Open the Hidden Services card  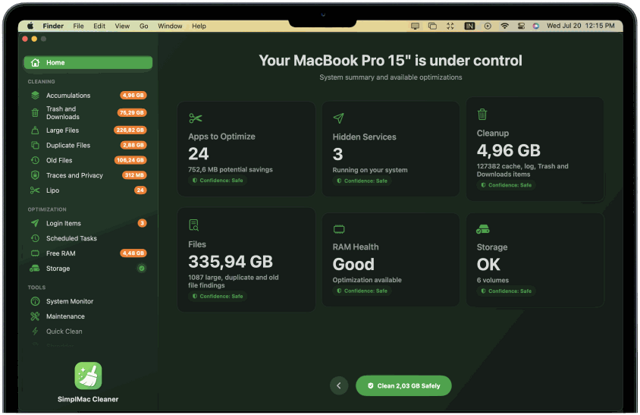point(391,149)
